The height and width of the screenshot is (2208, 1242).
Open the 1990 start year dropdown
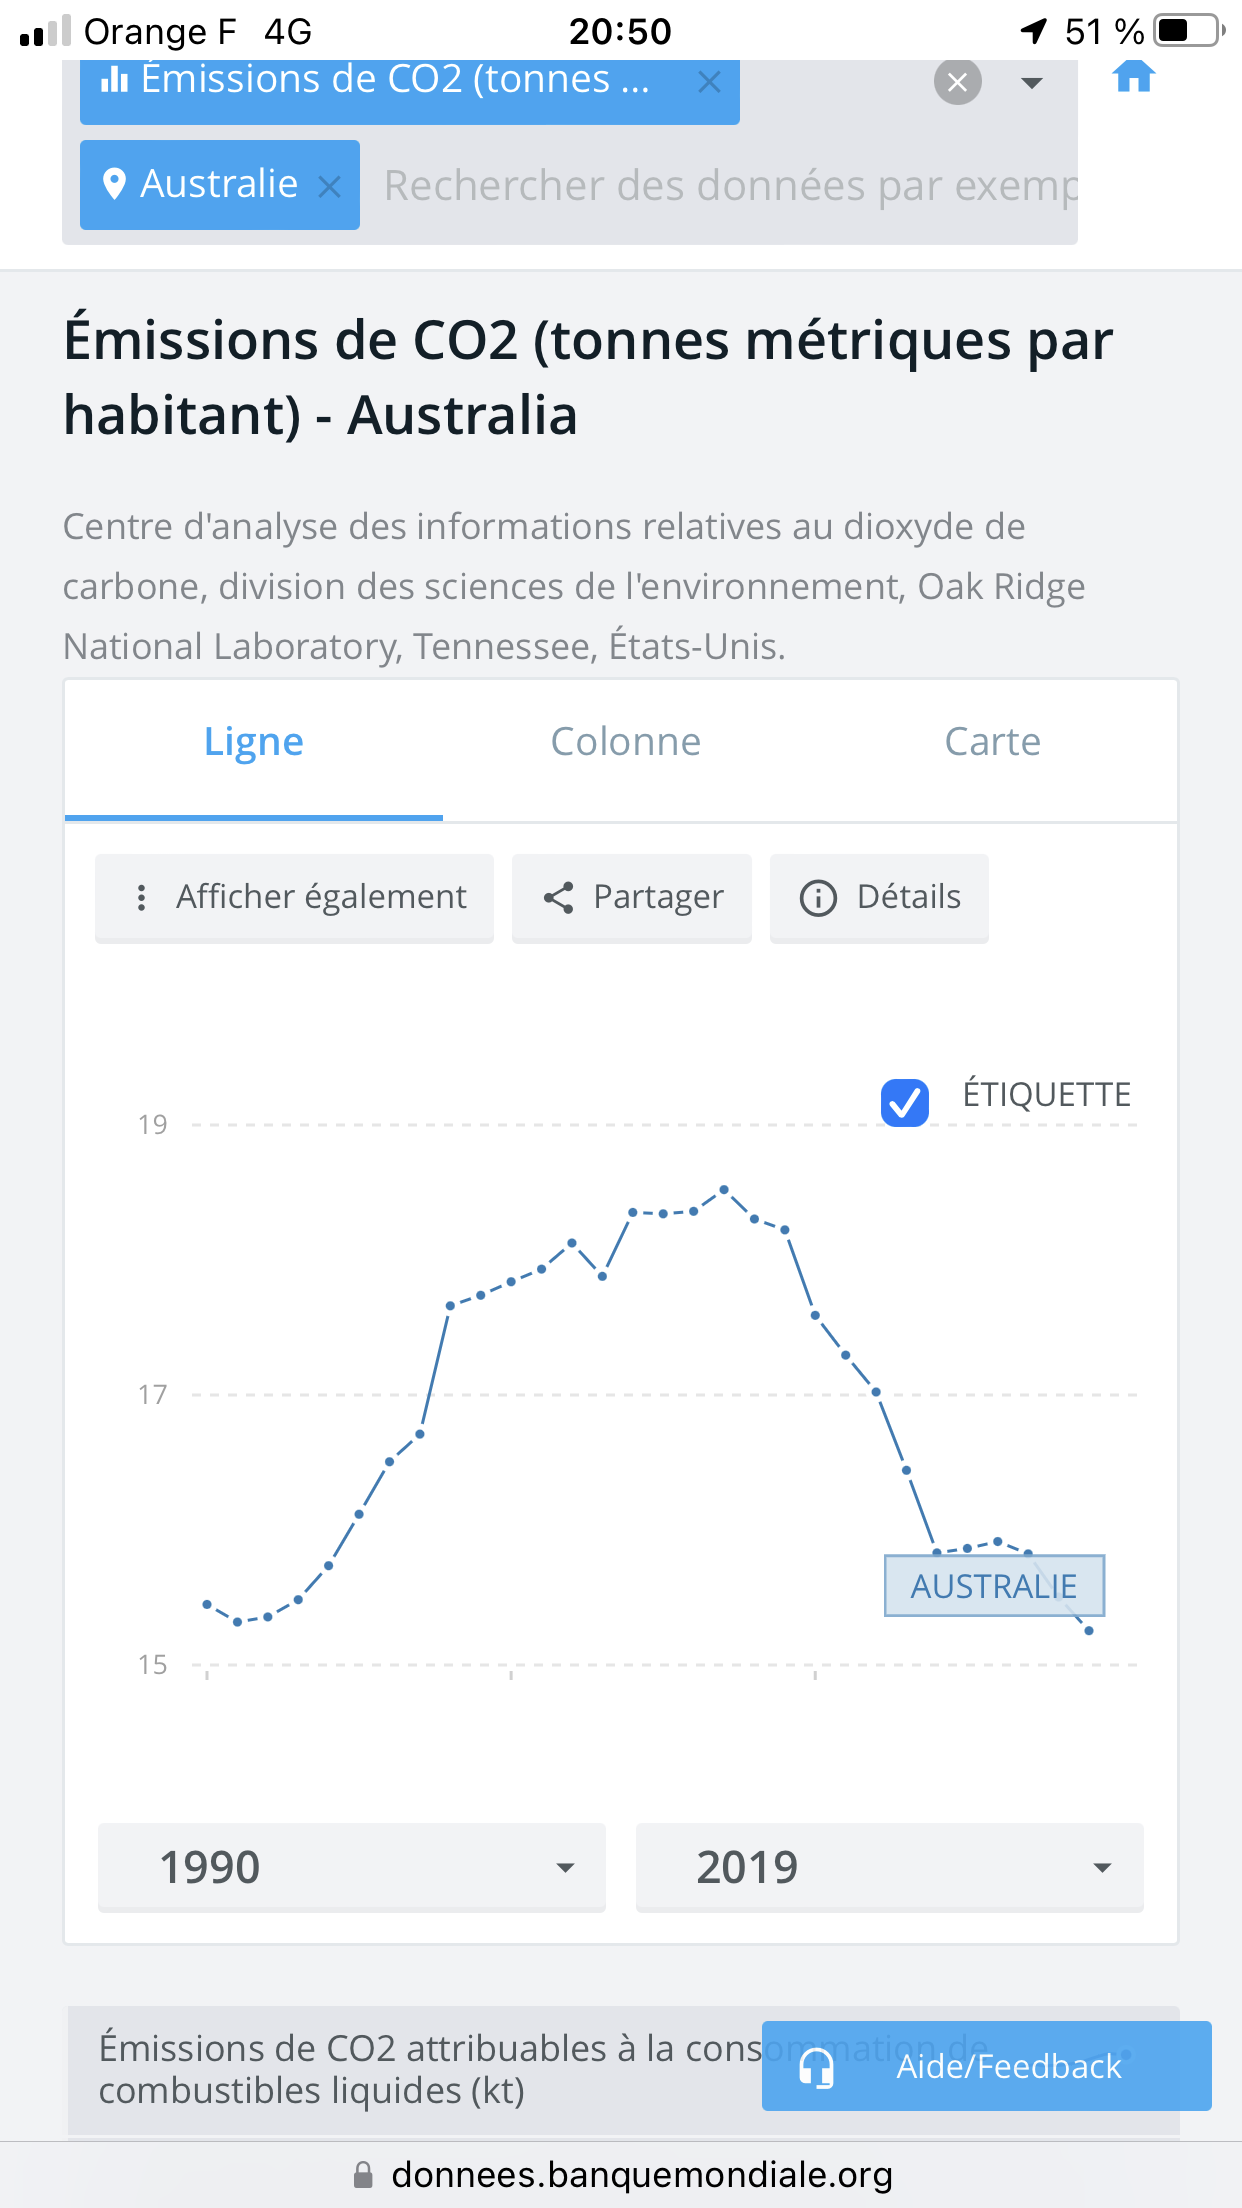click(352, 1867)
